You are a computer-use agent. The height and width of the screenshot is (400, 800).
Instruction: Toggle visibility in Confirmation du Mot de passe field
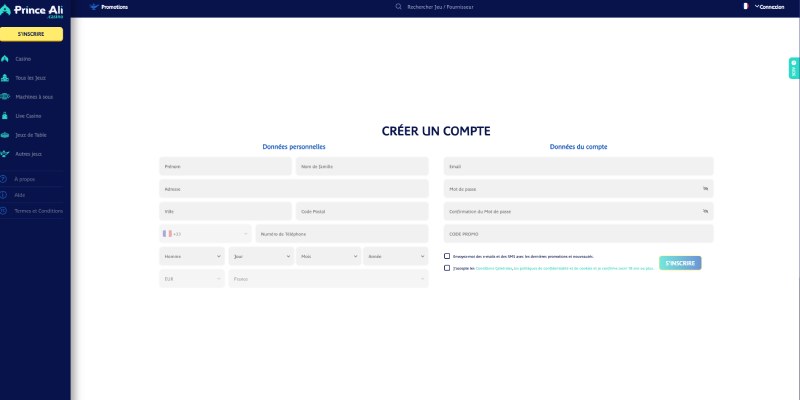tap(706, 211)
